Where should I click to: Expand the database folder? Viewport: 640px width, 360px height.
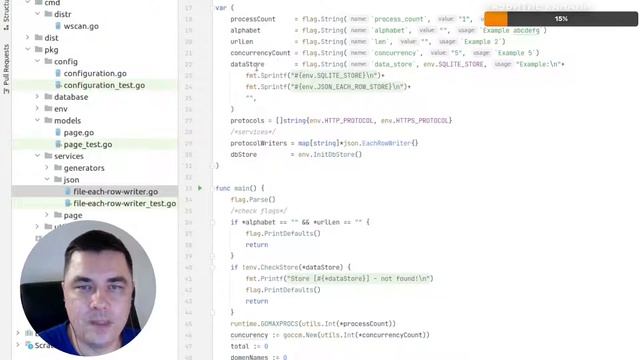(38, 97)
